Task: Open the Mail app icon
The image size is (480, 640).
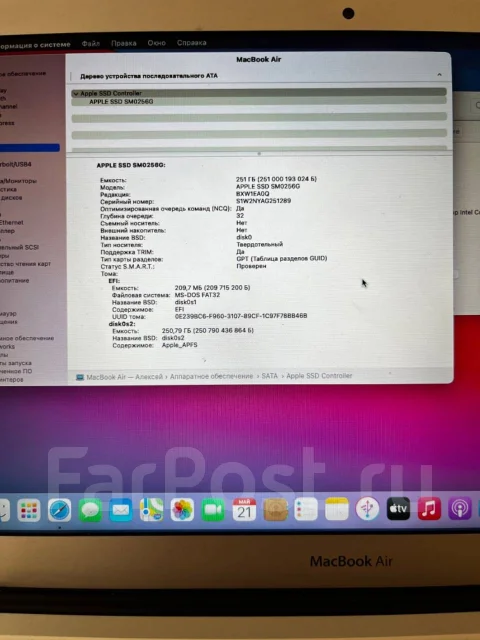Action: click(x=121, y=510)
